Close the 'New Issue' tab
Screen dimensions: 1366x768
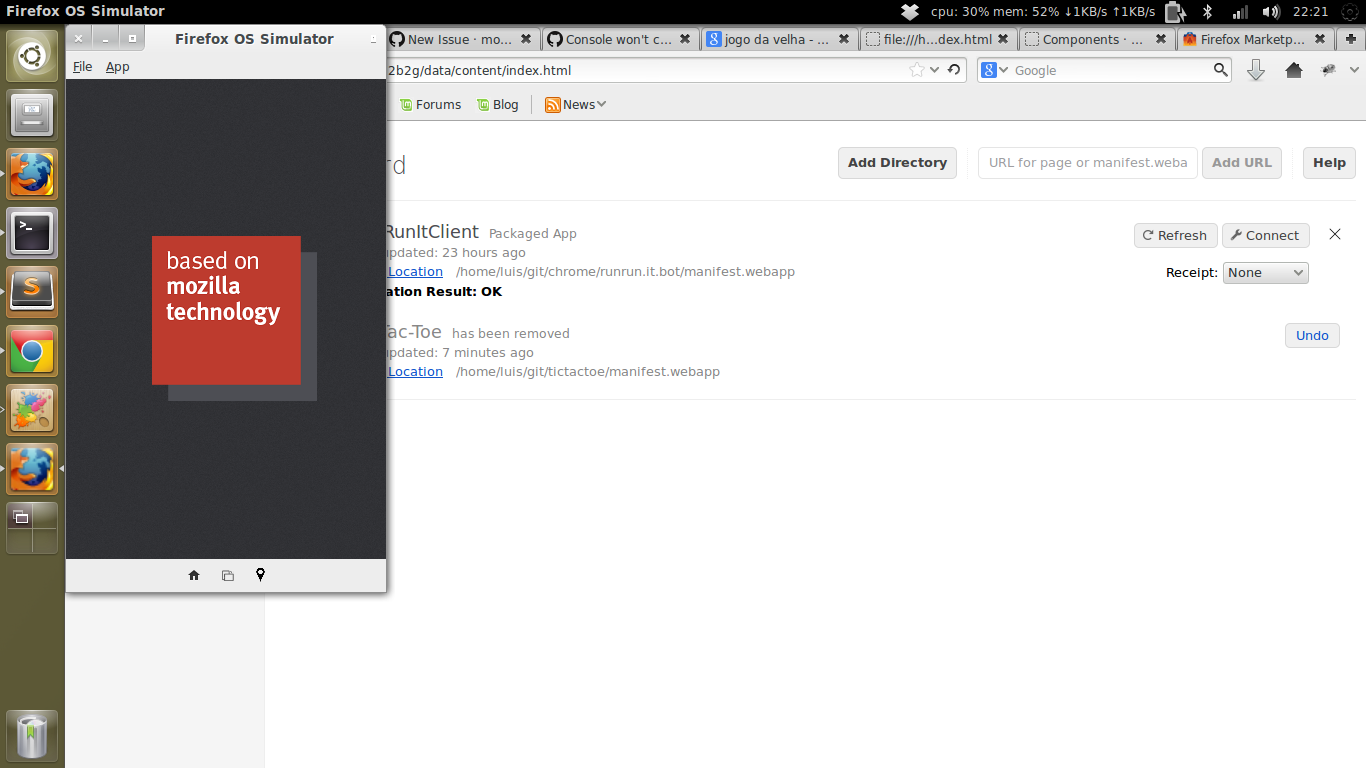[x=526, y=39]
